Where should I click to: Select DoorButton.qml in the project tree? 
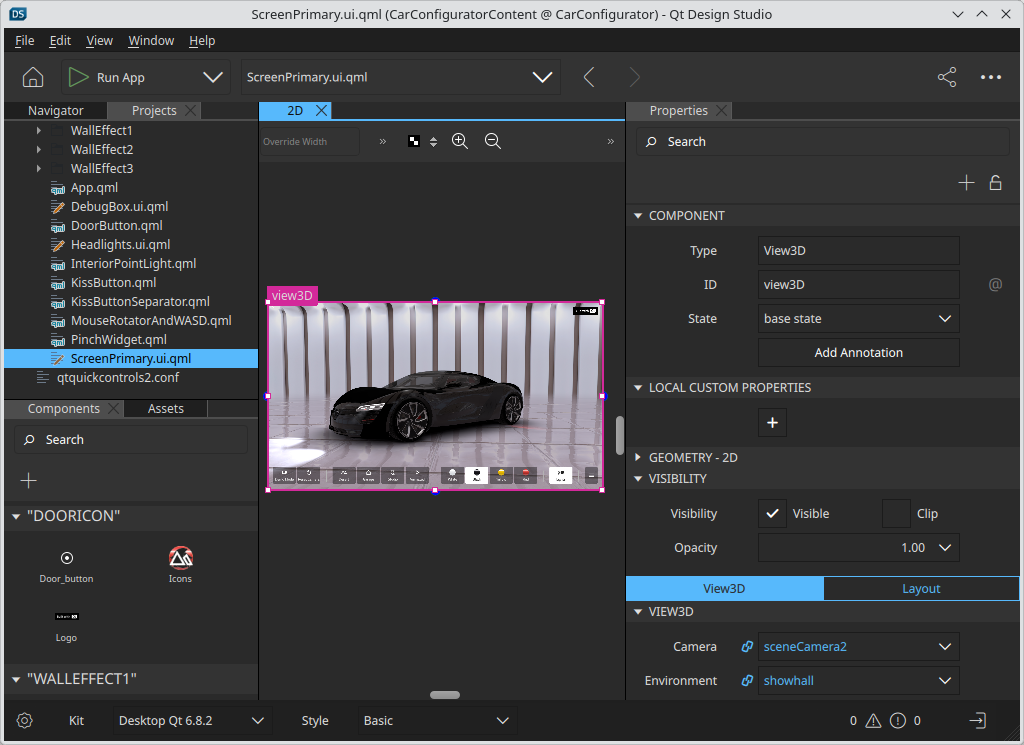coord(116,226)
